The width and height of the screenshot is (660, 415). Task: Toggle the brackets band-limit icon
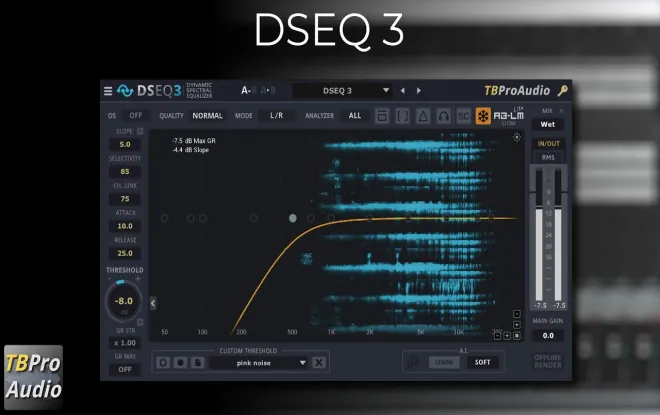pos(402,116)
